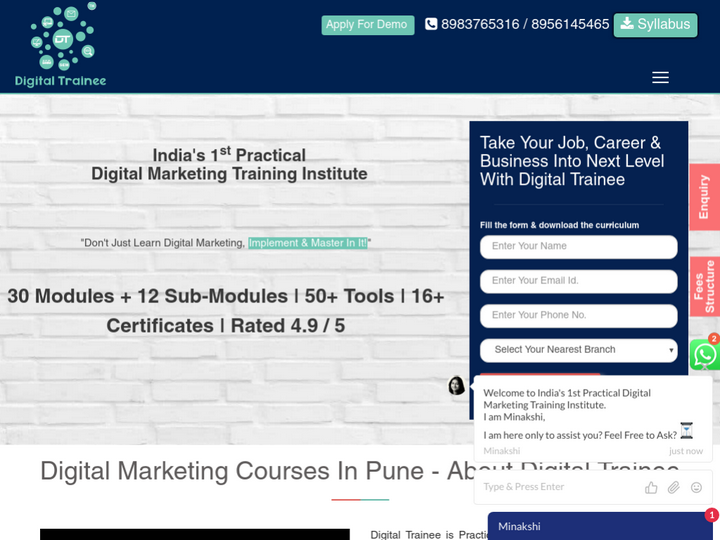Viewport: 720px width, 540px height.
Task: Click the Type & Press Enter chat box
Action: pyautogui.click(x=555, y=487)
